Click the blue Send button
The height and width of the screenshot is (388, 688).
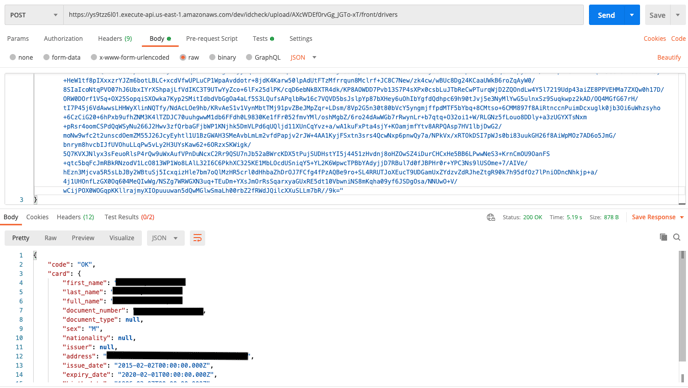(x=606, y=15)
